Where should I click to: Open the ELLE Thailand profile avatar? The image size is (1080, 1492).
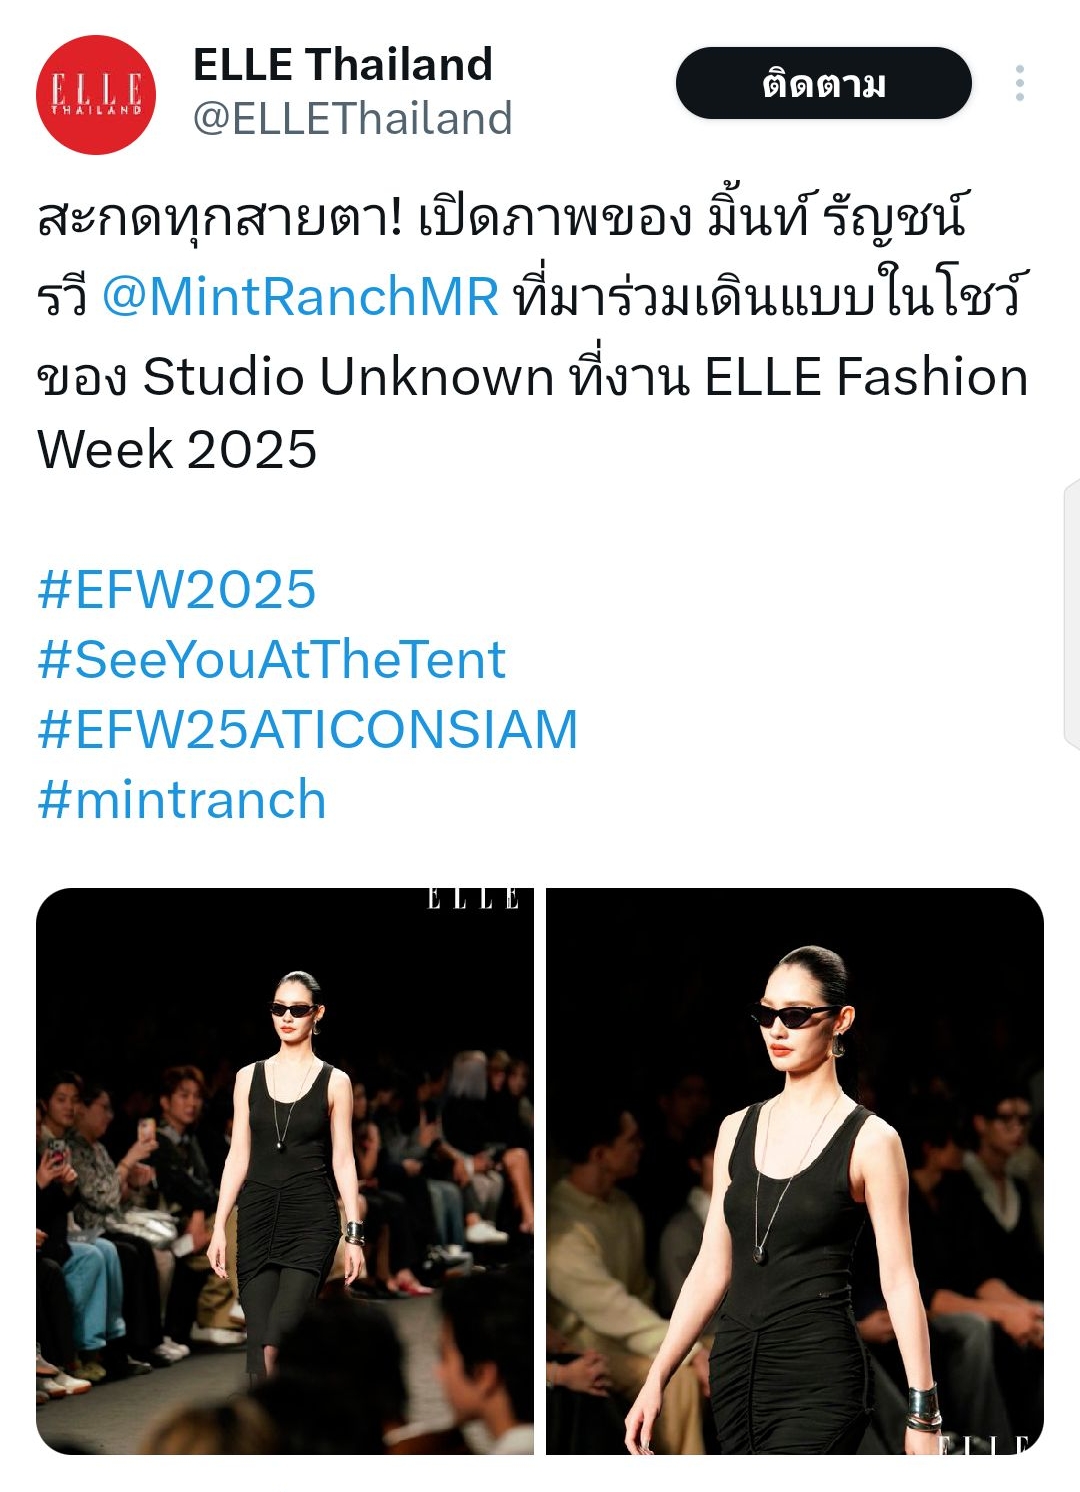[x=96, y=95]
